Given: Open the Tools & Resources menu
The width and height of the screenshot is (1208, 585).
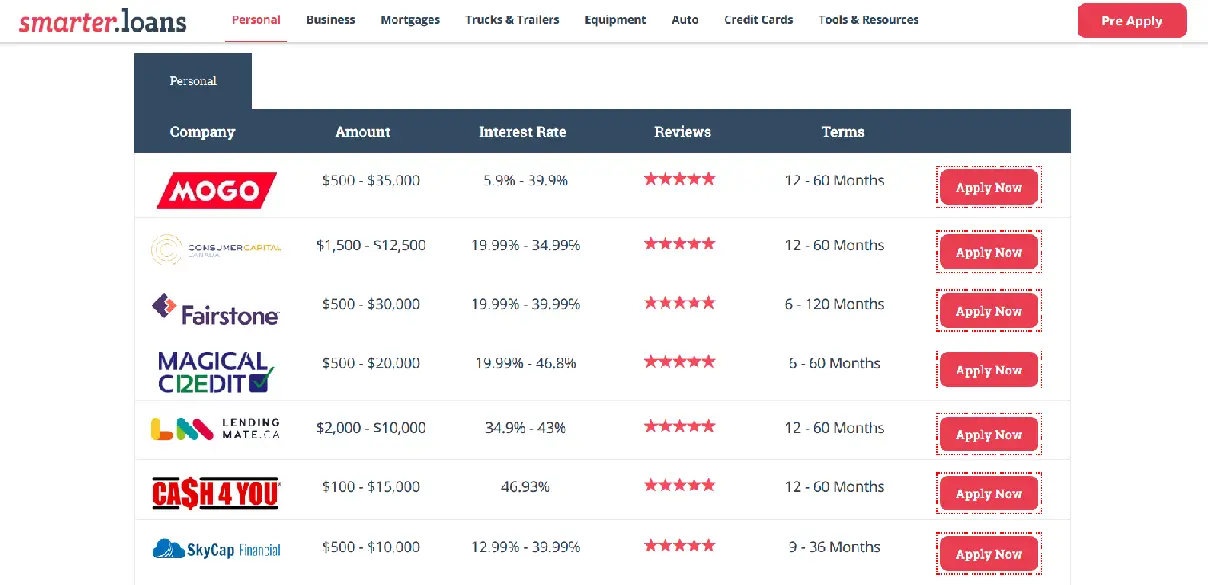Looking at the screenshot, I should coord(868,20).
